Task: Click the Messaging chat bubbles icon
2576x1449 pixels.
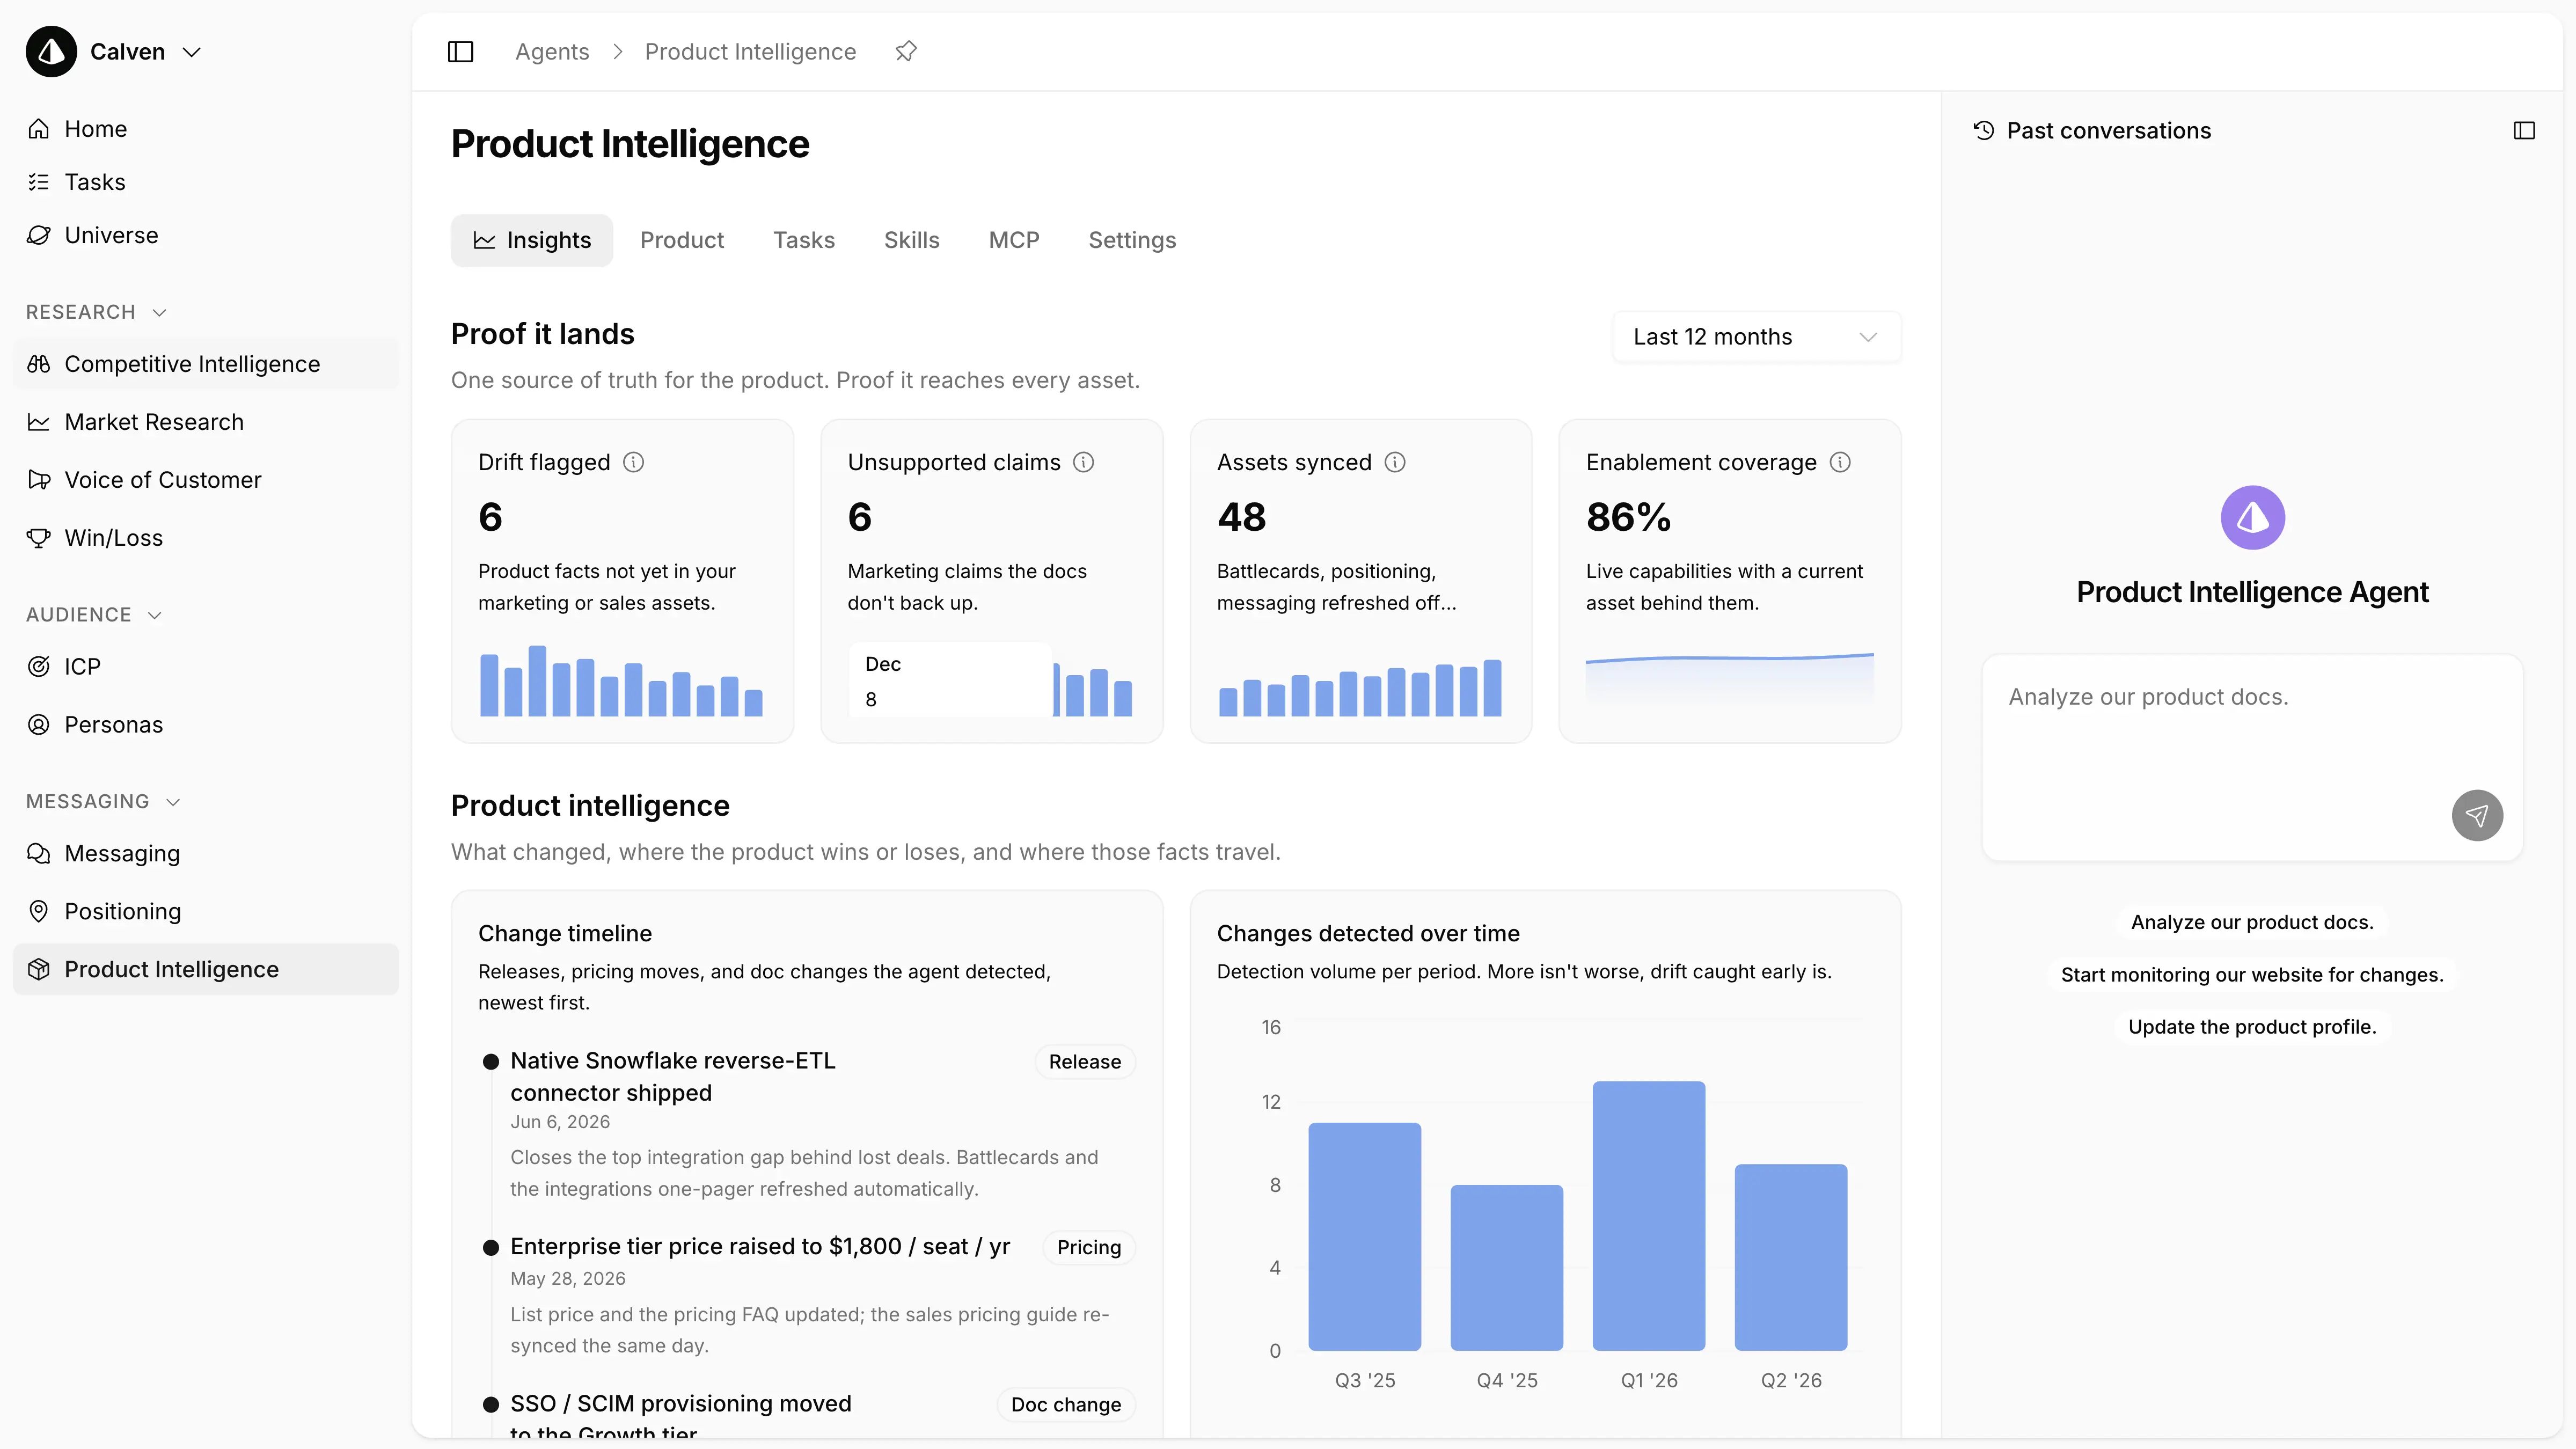Action: [39, 854]
